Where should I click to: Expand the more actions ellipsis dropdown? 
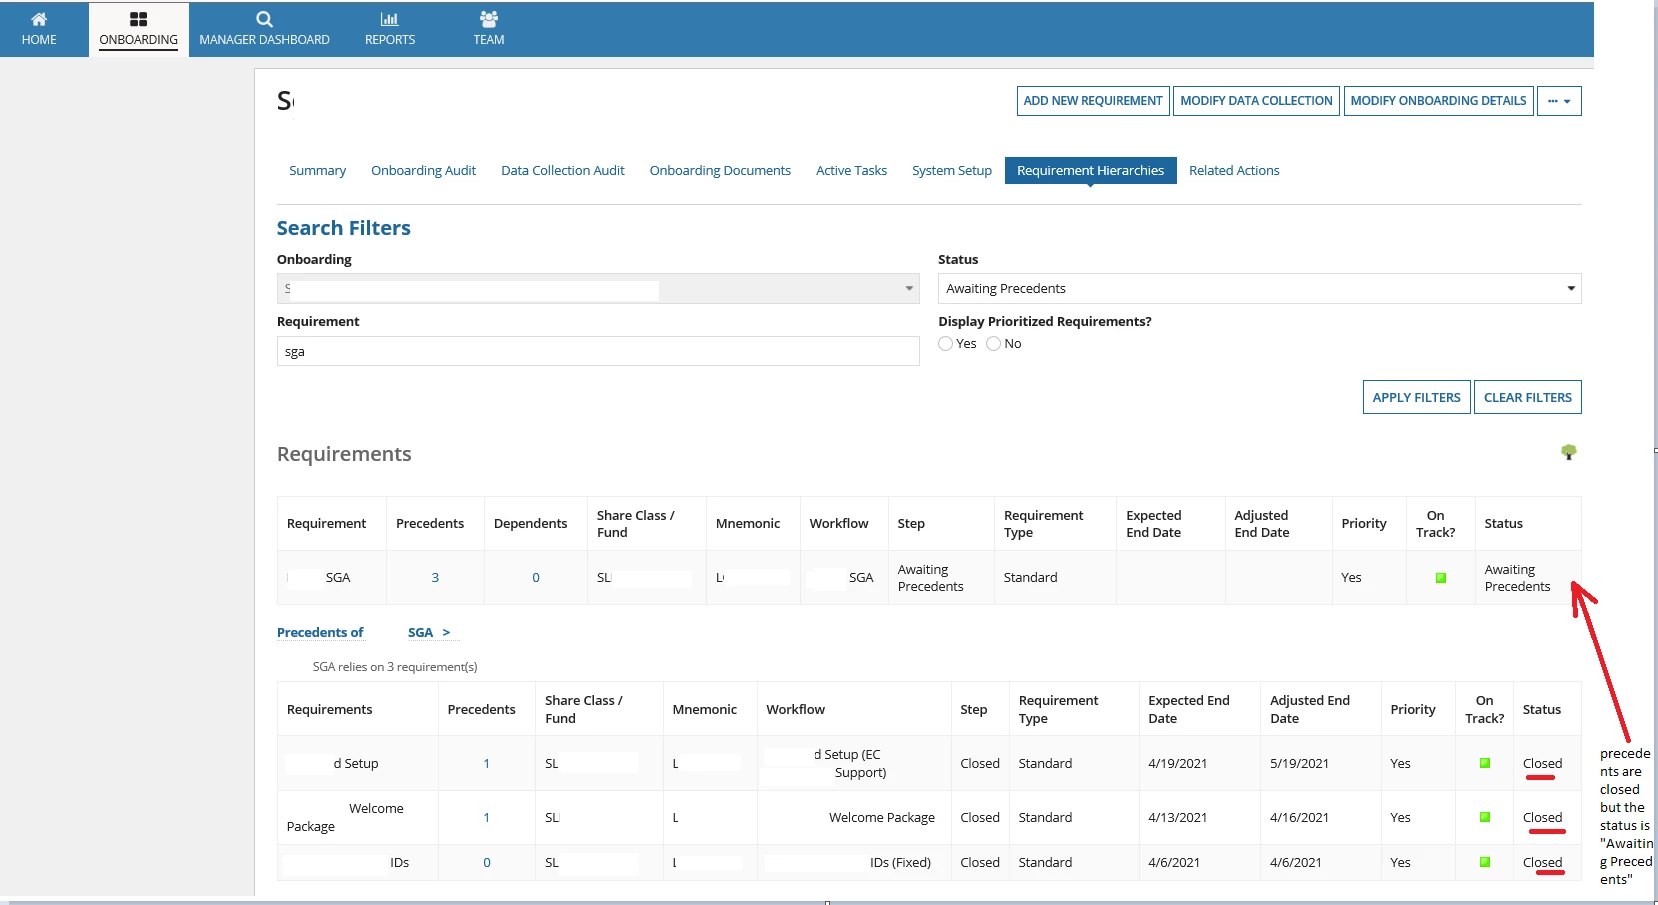[1559, 101]
